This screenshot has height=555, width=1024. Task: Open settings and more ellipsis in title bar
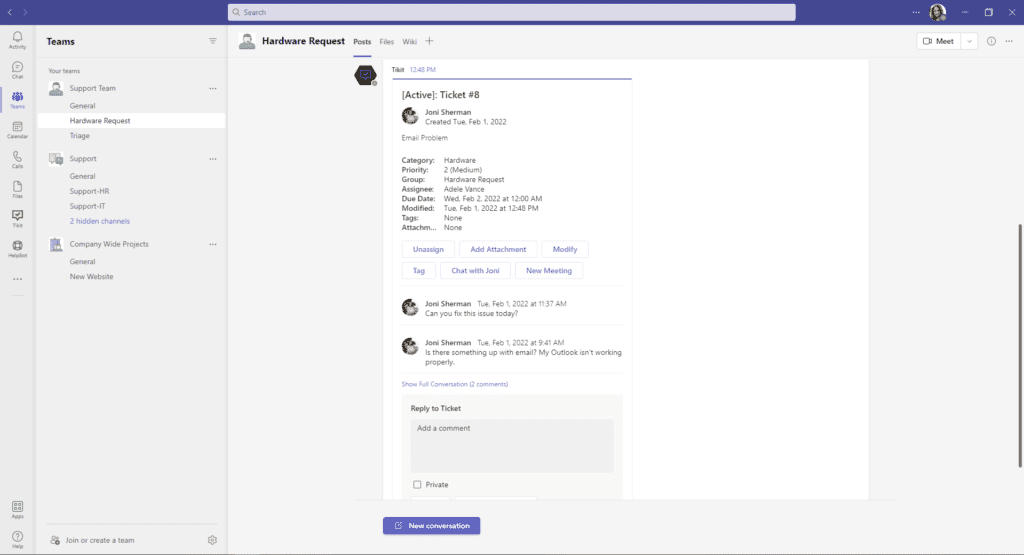click(916, 12)
